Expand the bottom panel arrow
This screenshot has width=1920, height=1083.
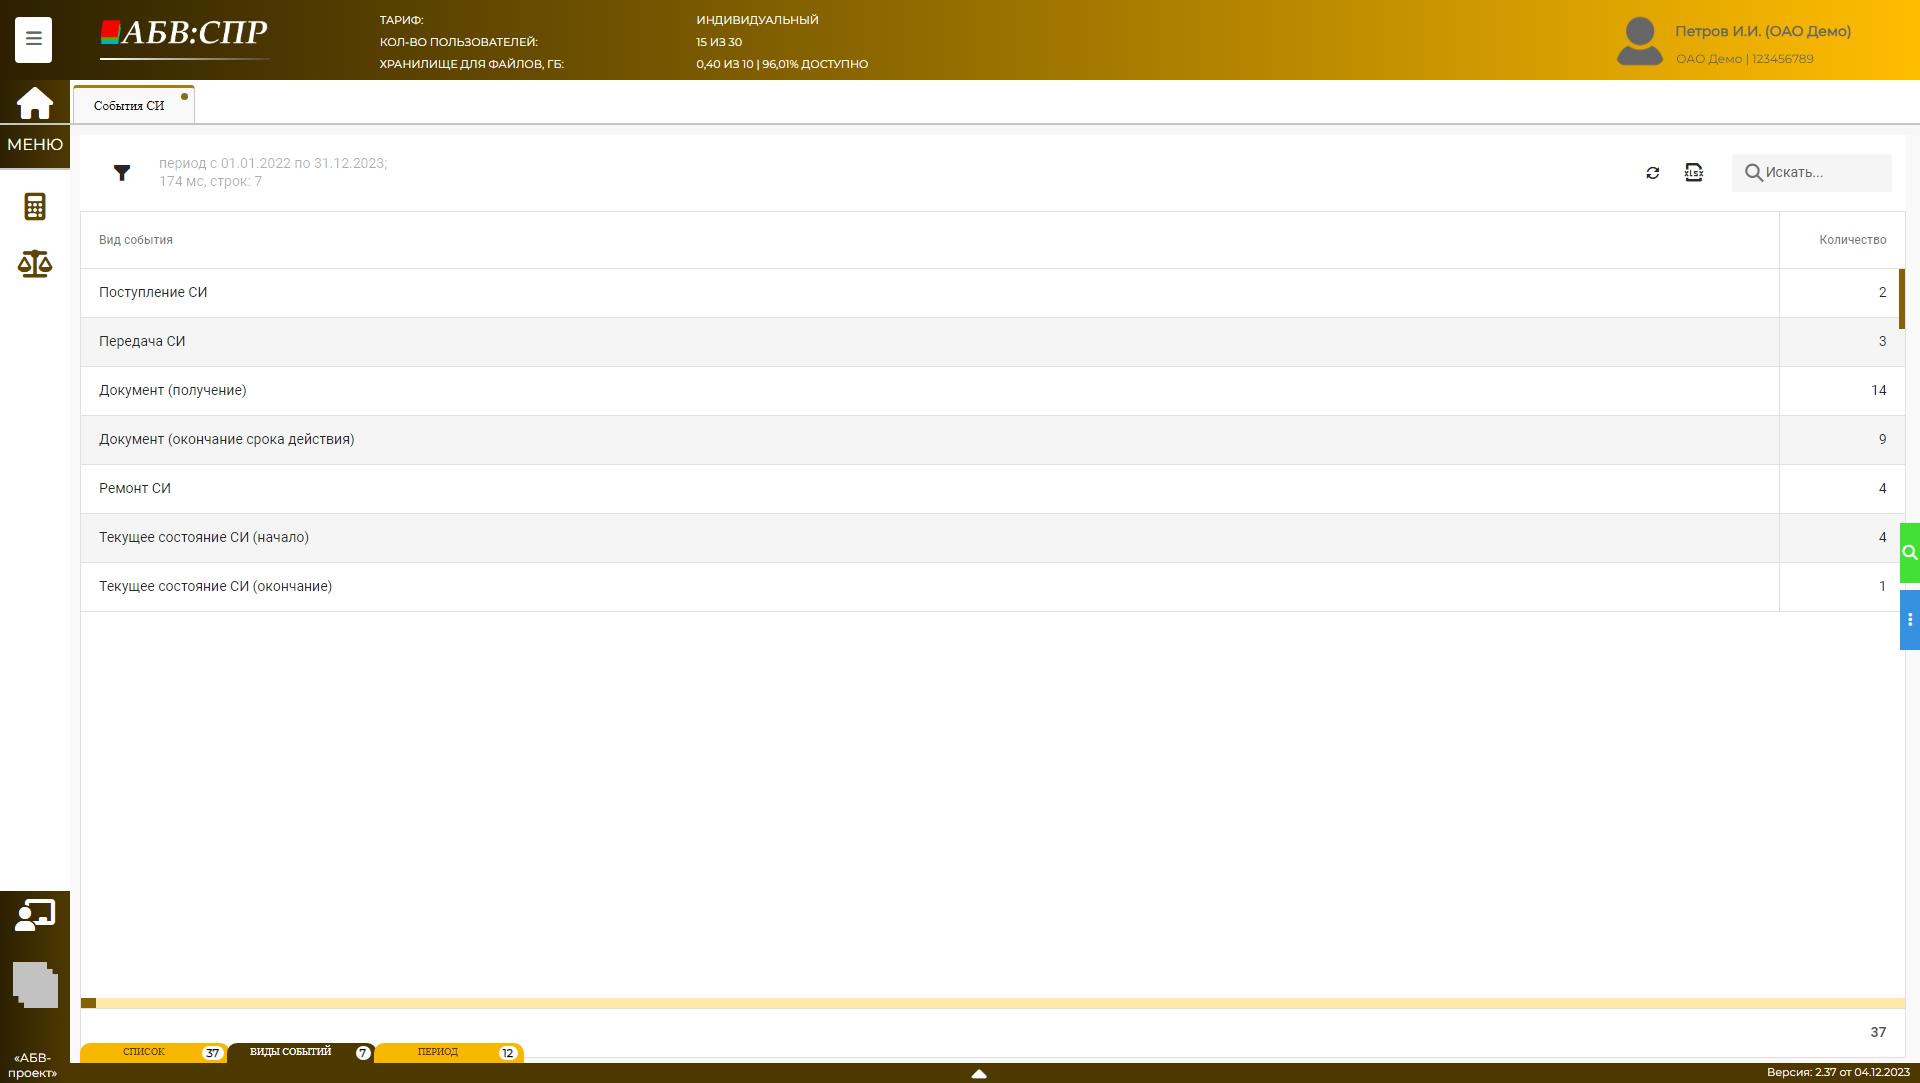pyautogui.click(x=979, y=1073)
